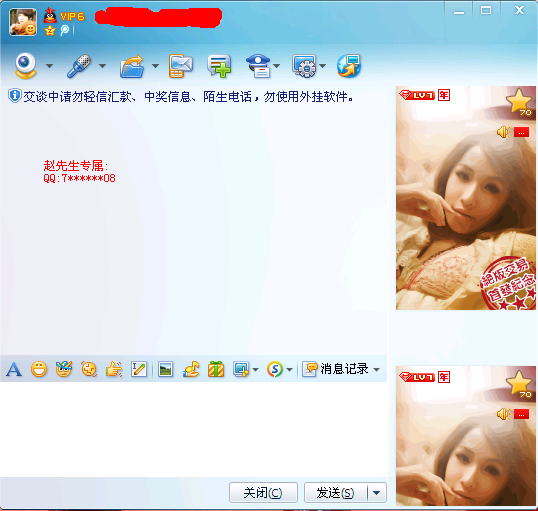This screenshot has height=511, width=538.
Task: Expand the report options dropdown arrow
Action: [277, 66]
